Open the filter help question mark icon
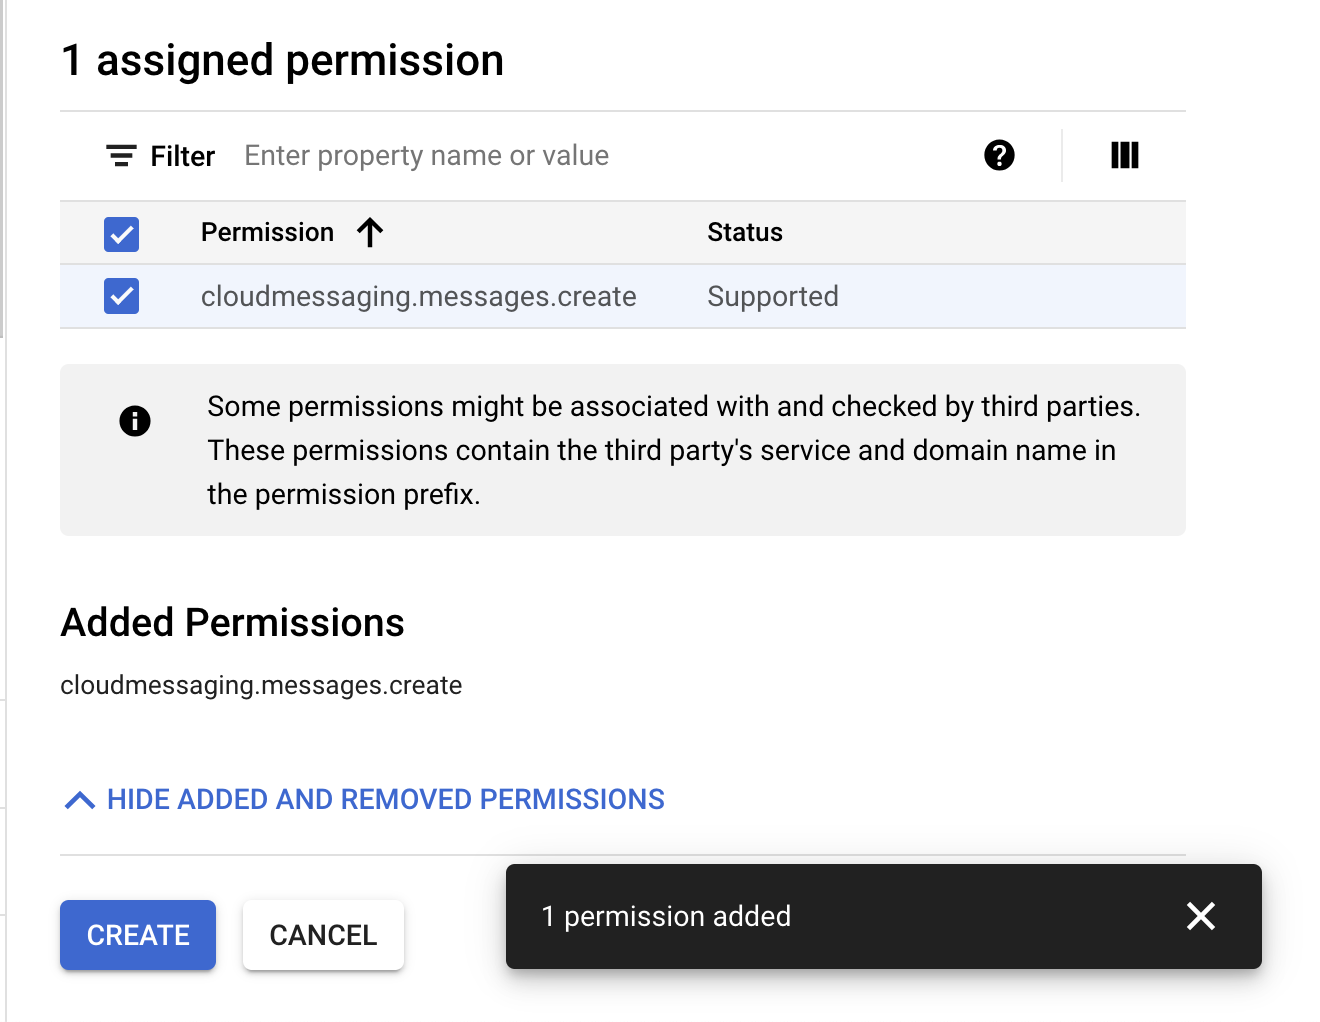1320x1022 pixels. [999, 155]
